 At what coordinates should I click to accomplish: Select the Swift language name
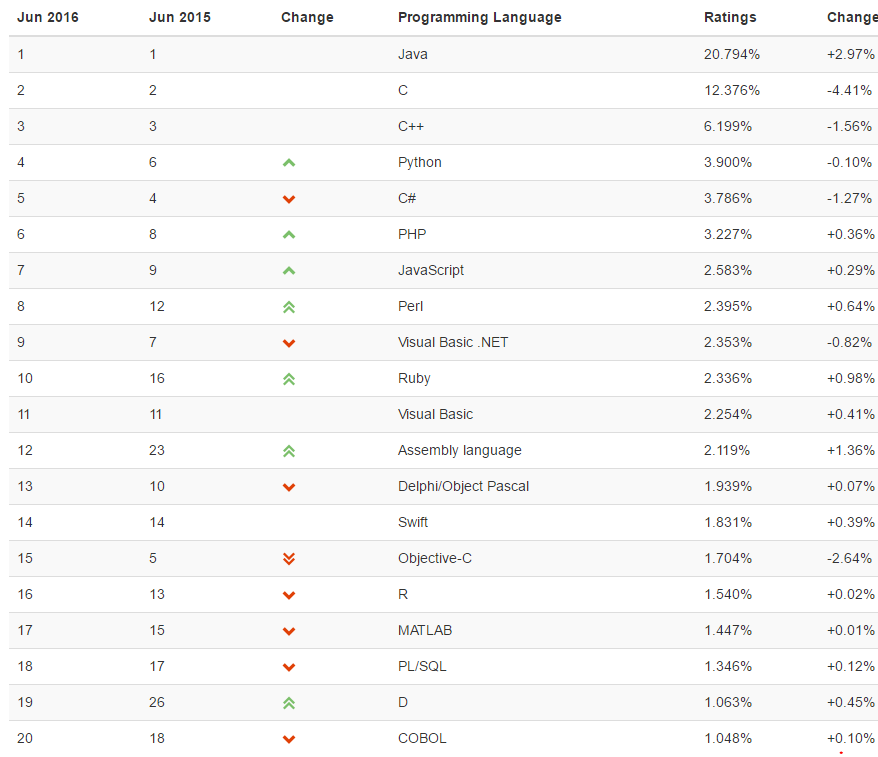pos(413,522)
